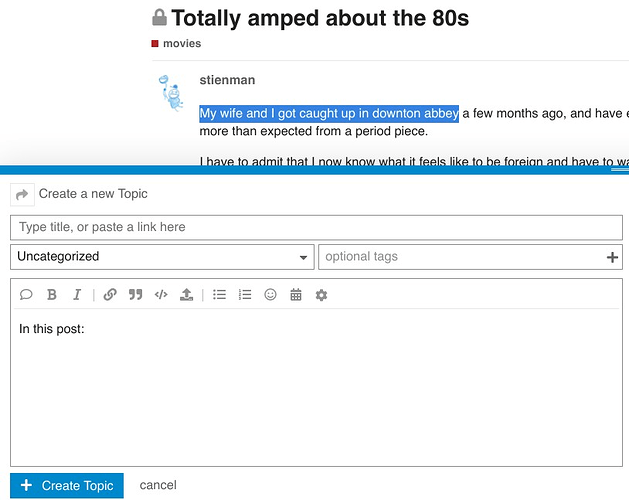The height and width of the screenshot is (500, 629).
Task: Toggle italic formatting in composer toolbar
Action: click(x=77, y=295)
